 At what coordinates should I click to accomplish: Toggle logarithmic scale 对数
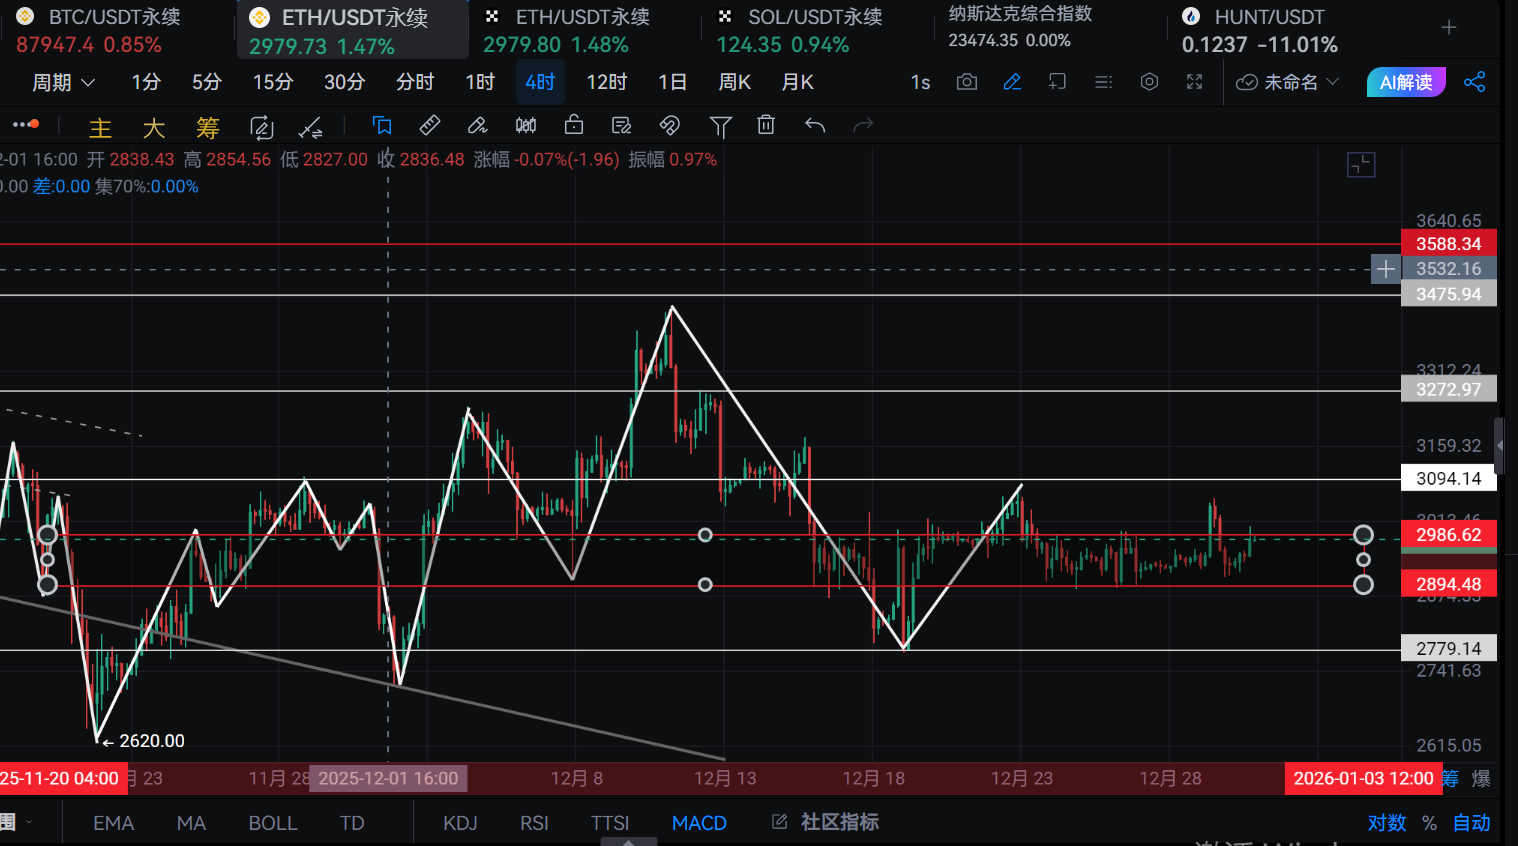coord(1386,822)
